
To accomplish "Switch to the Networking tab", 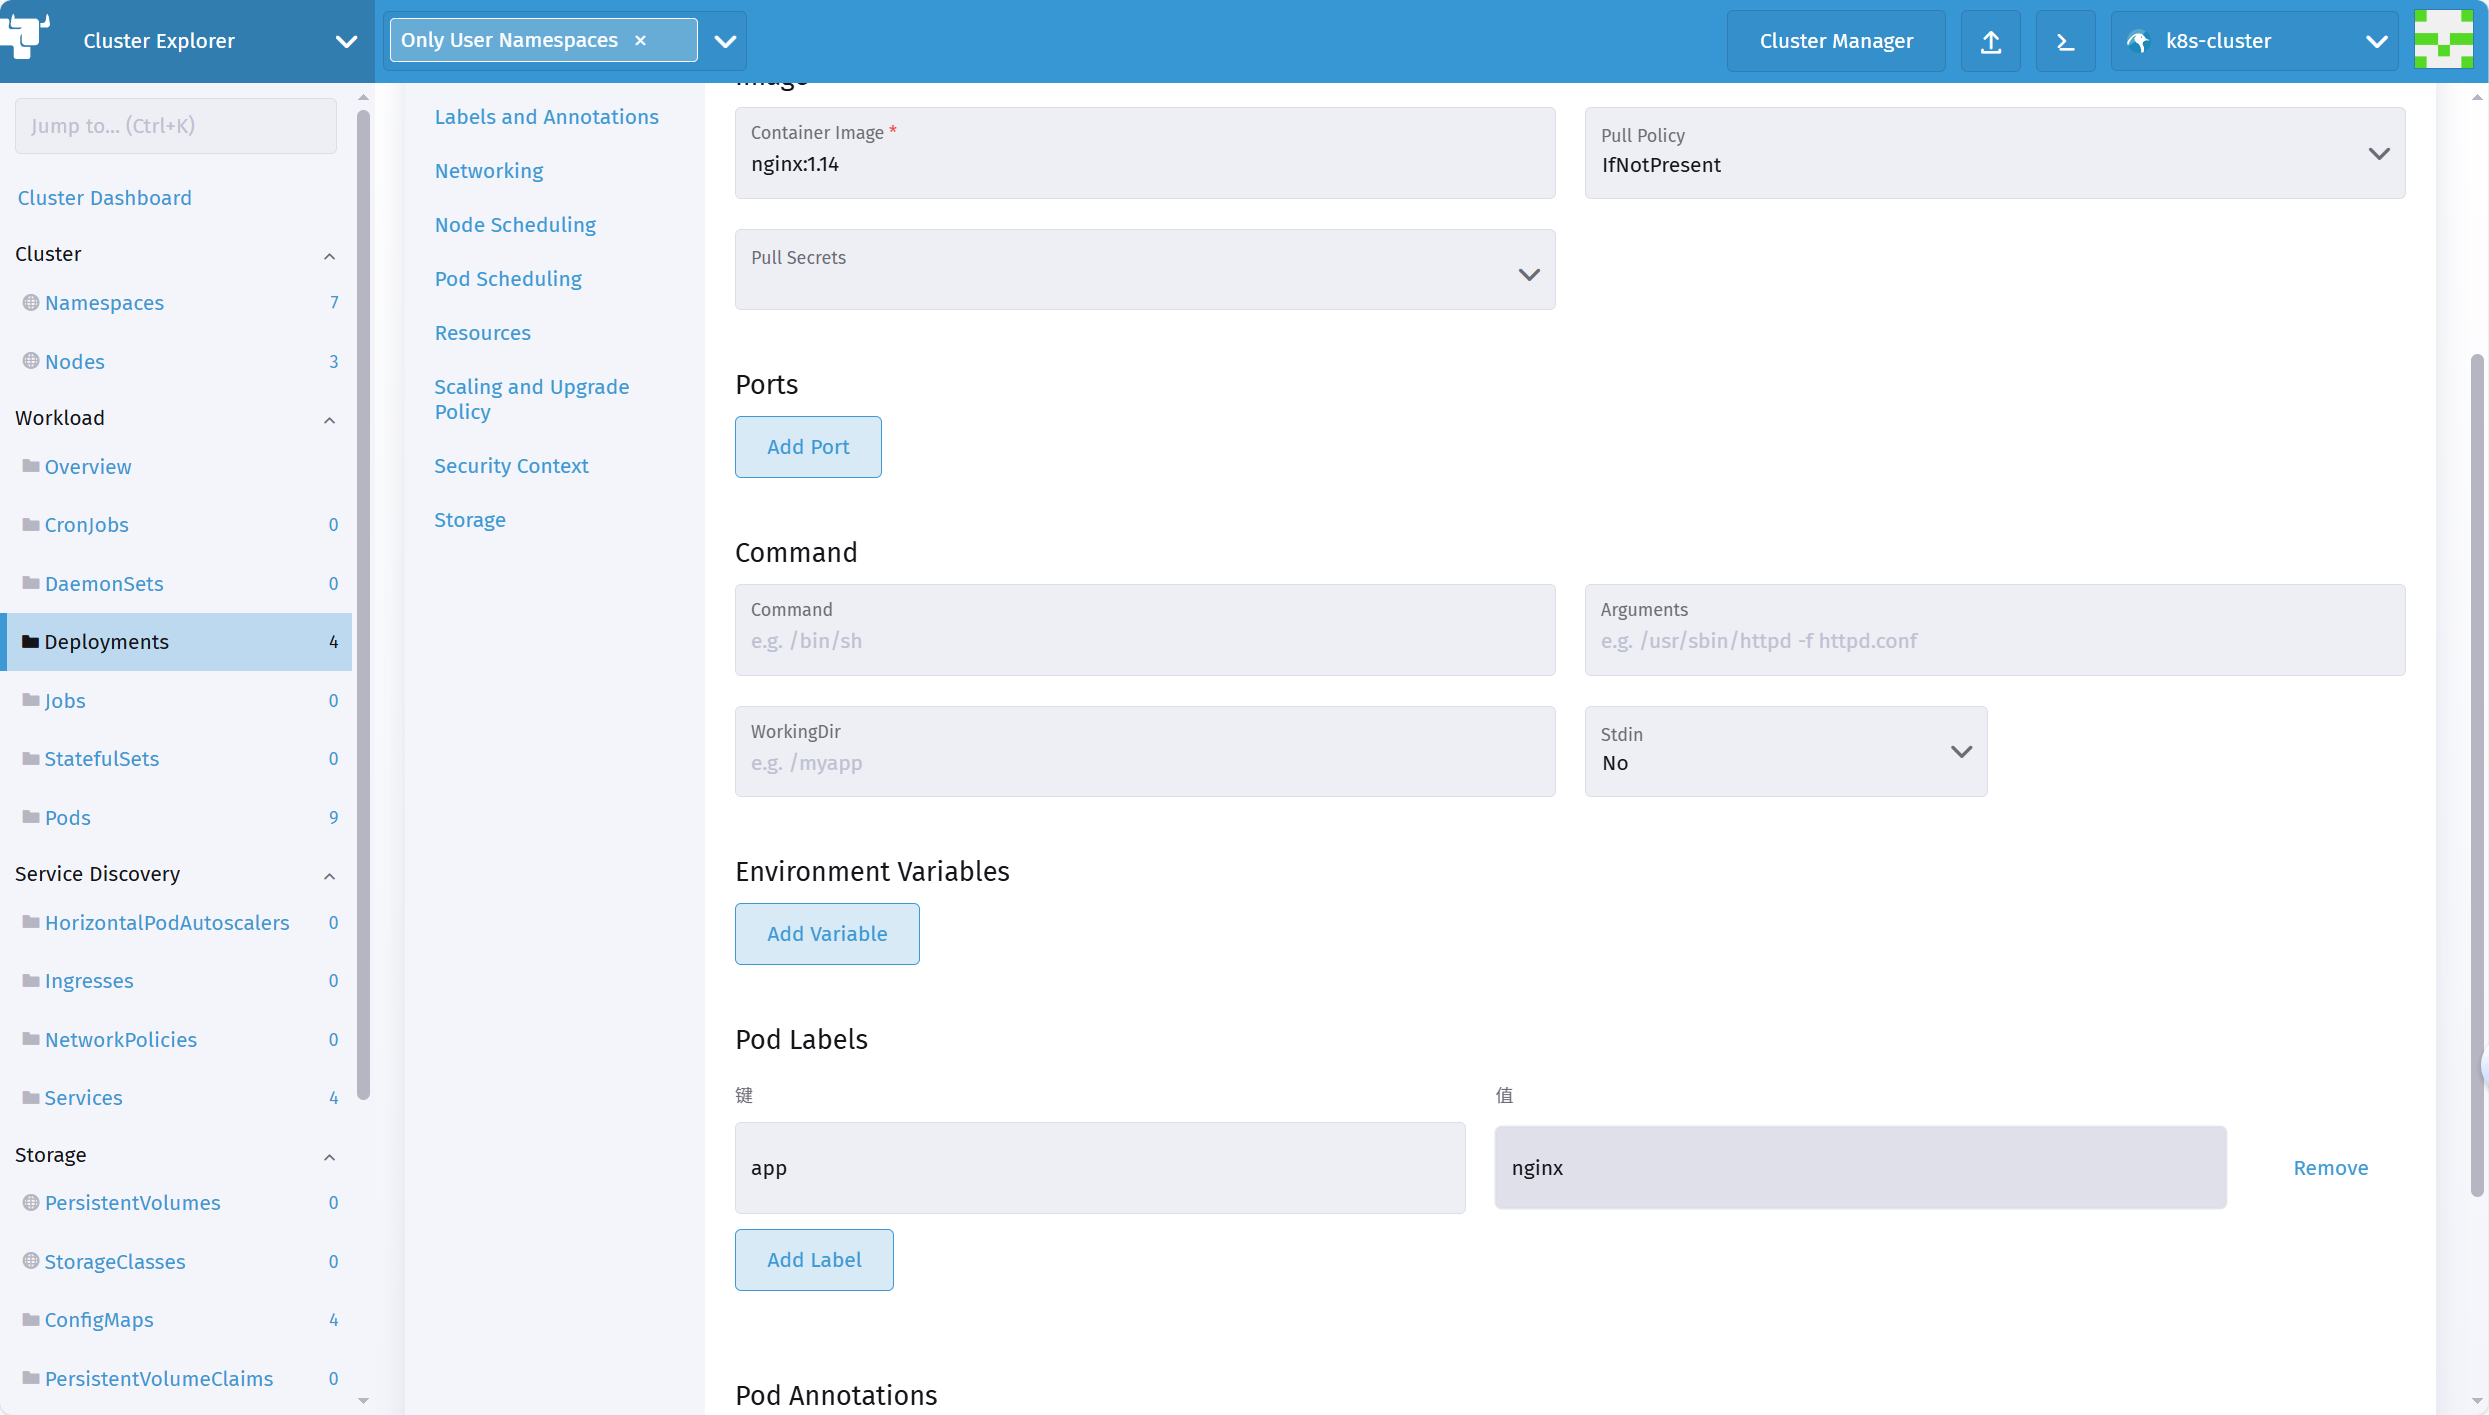I will coord(489,171).
